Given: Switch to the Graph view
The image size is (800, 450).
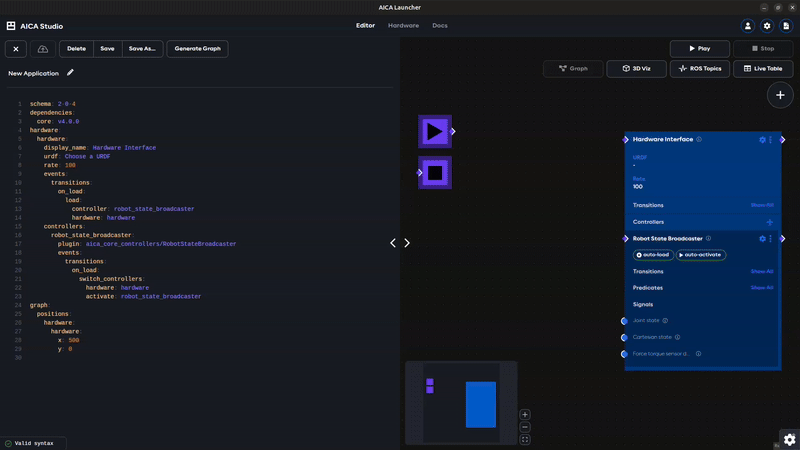Looking at the screenshot, I should pyautogui.click(x=573, y=68).
